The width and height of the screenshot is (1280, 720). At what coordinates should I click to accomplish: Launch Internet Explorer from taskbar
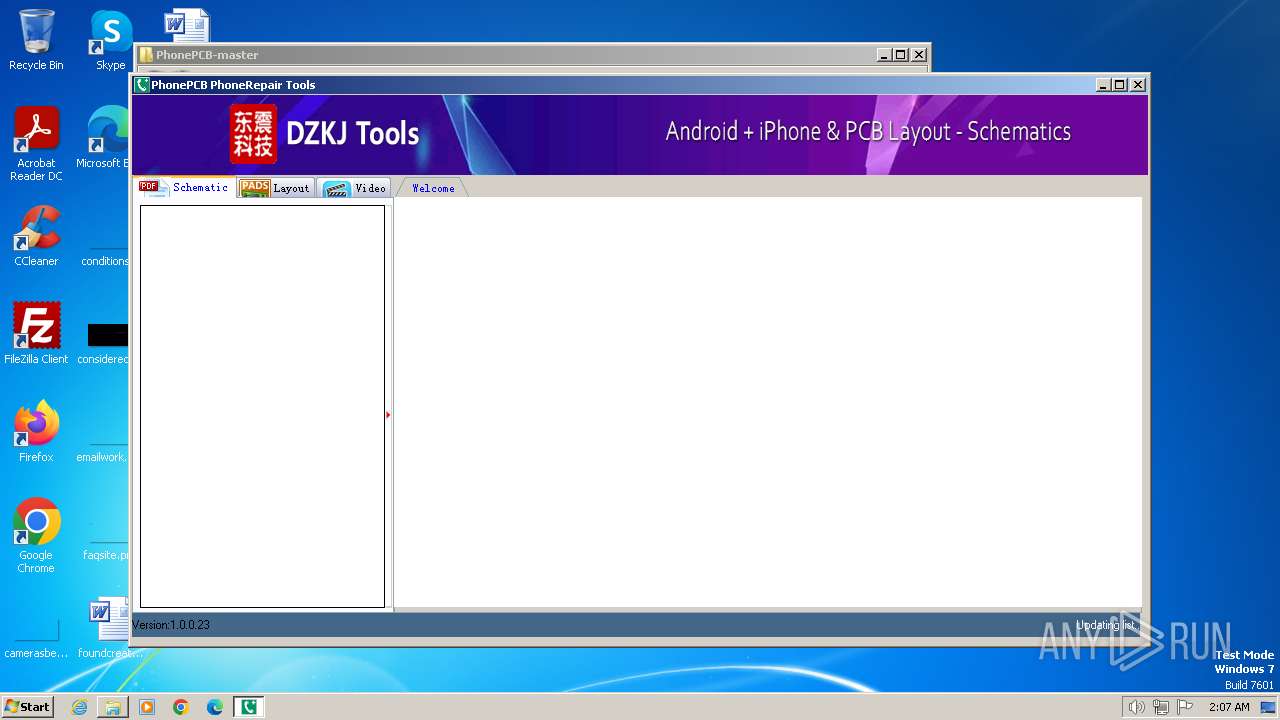(x=79, y=707)
